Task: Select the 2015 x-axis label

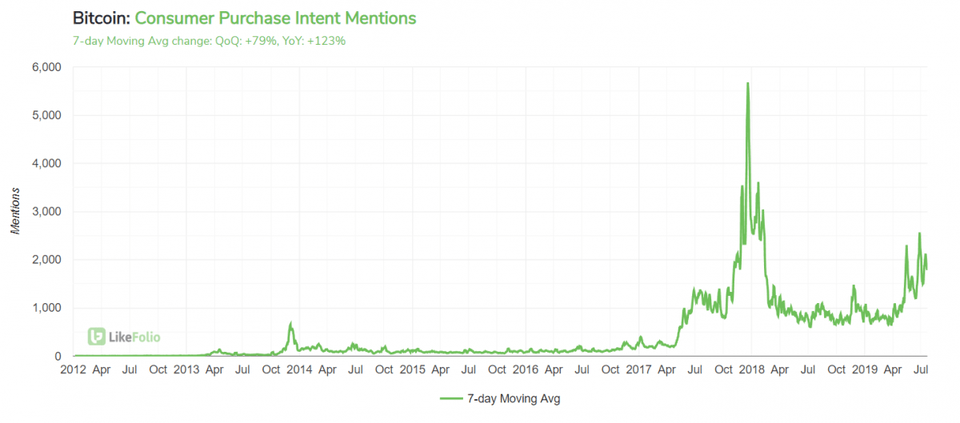Action: coord(412,371)
